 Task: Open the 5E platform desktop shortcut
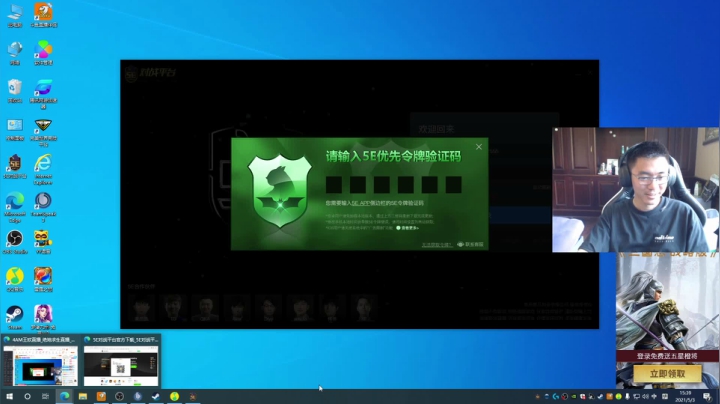15,166
